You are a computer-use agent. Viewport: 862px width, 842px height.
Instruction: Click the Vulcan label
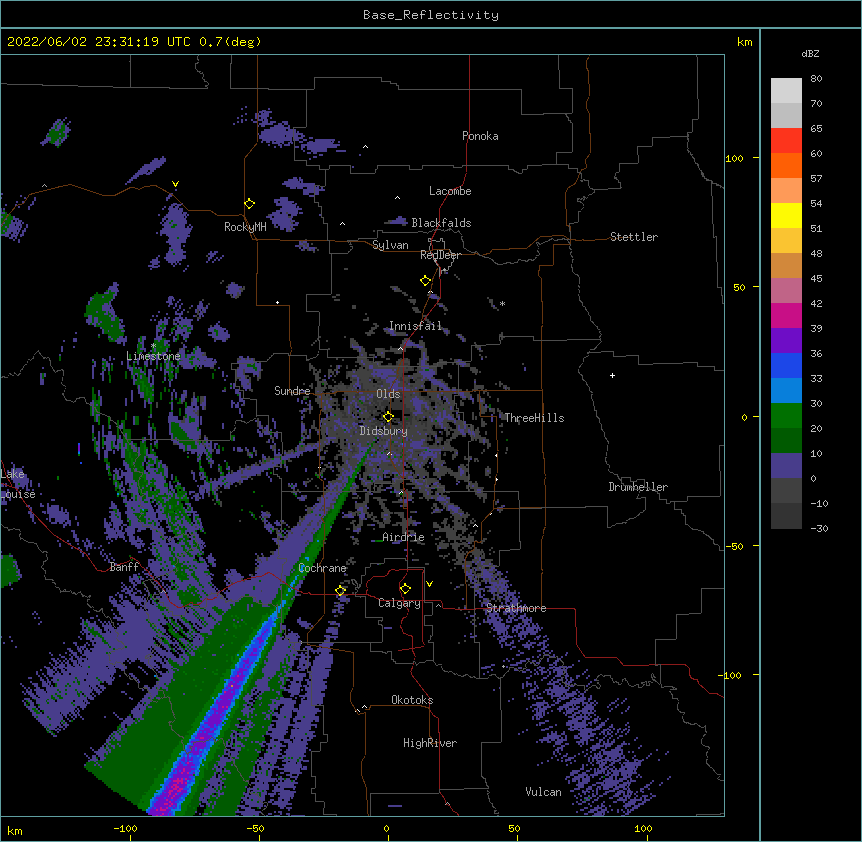coord(544,792)
